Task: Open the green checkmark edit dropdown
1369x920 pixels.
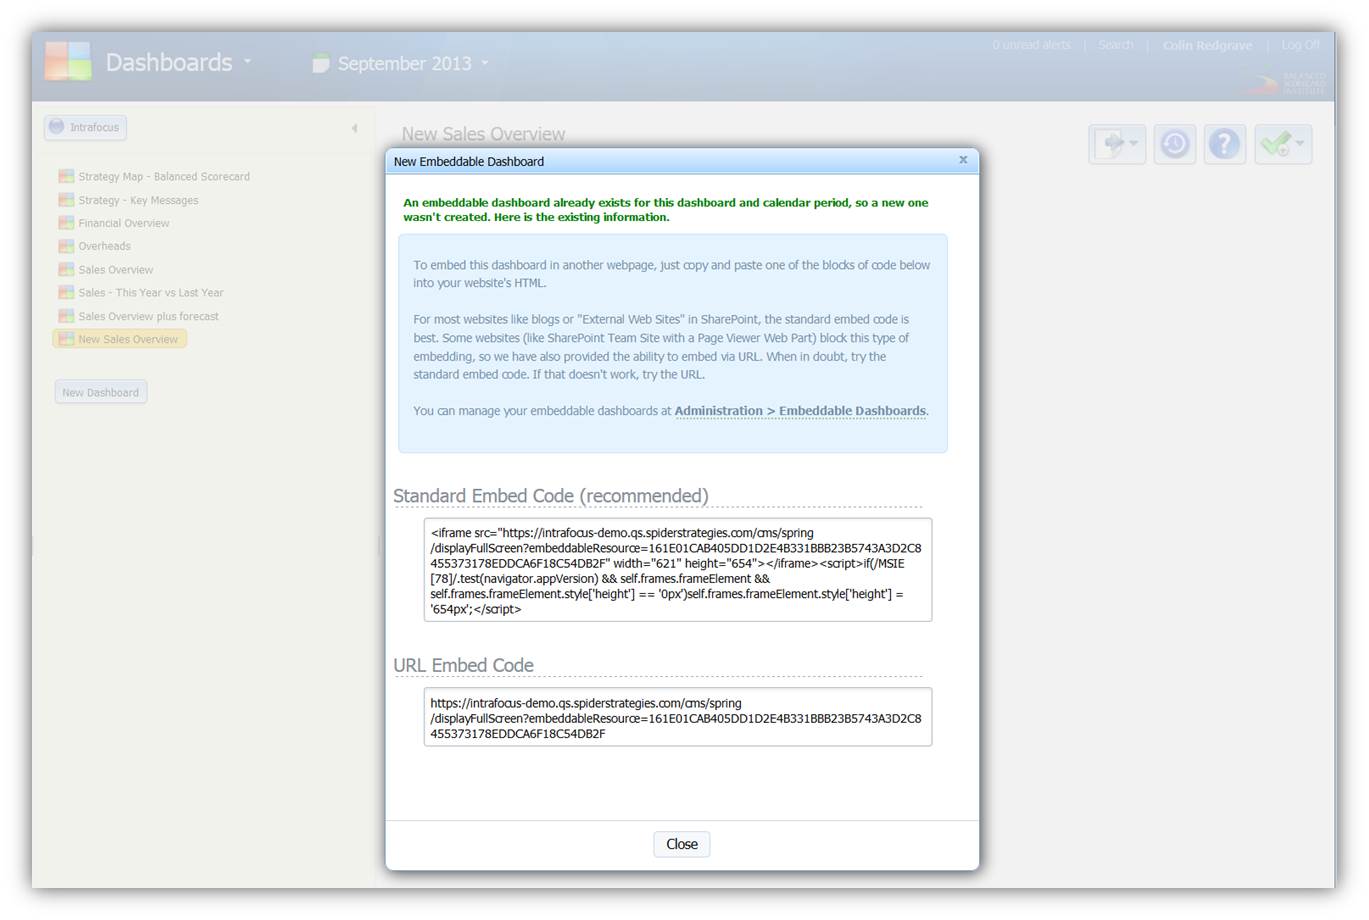Action: (x=1283, y=144)
